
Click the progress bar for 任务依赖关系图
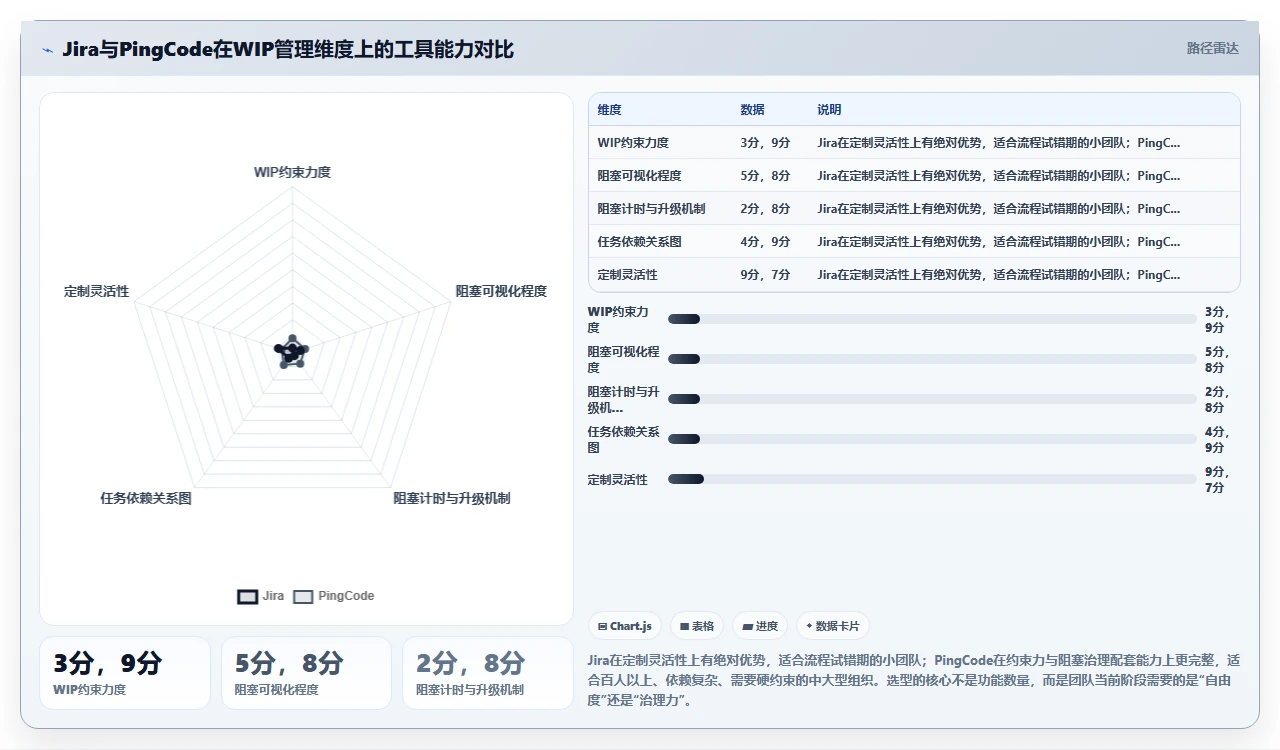(x=932, y=439)
